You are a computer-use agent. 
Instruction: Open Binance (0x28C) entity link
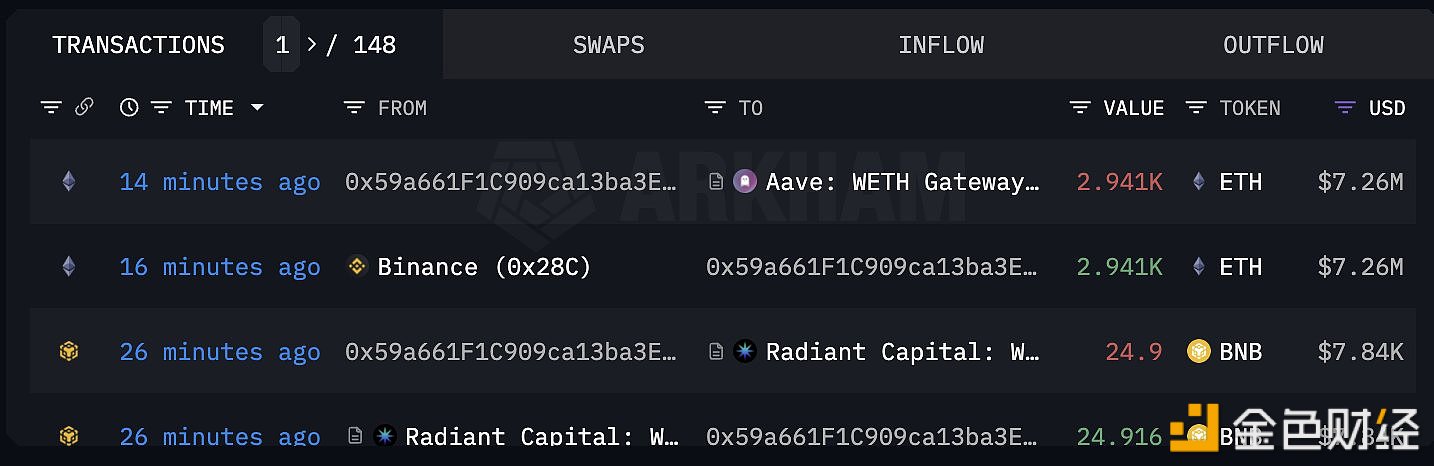[x=484, y=267]
